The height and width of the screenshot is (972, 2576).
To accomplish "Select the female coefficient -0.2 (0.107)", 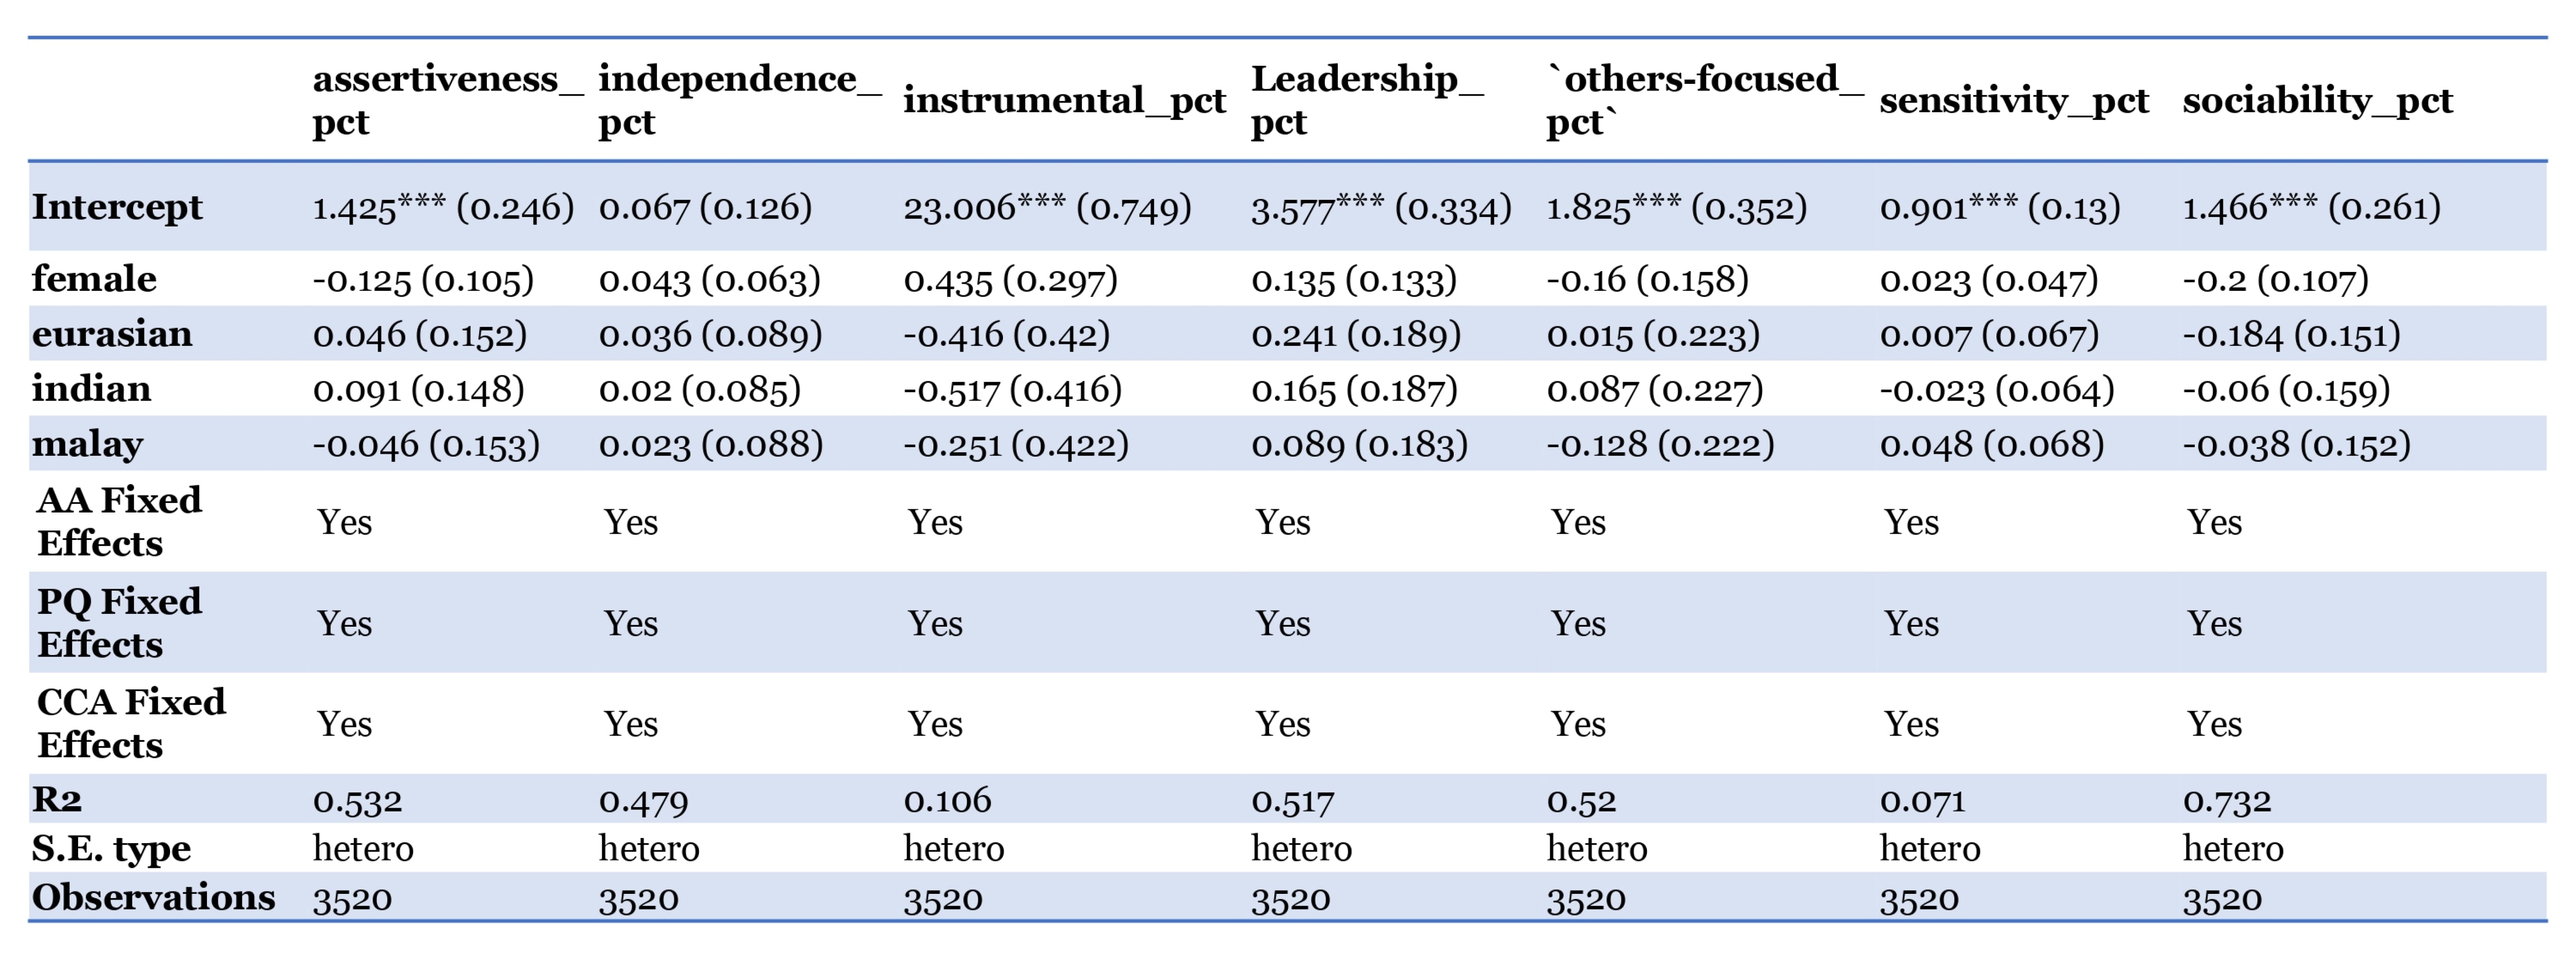I will (x=2275, y=279).
